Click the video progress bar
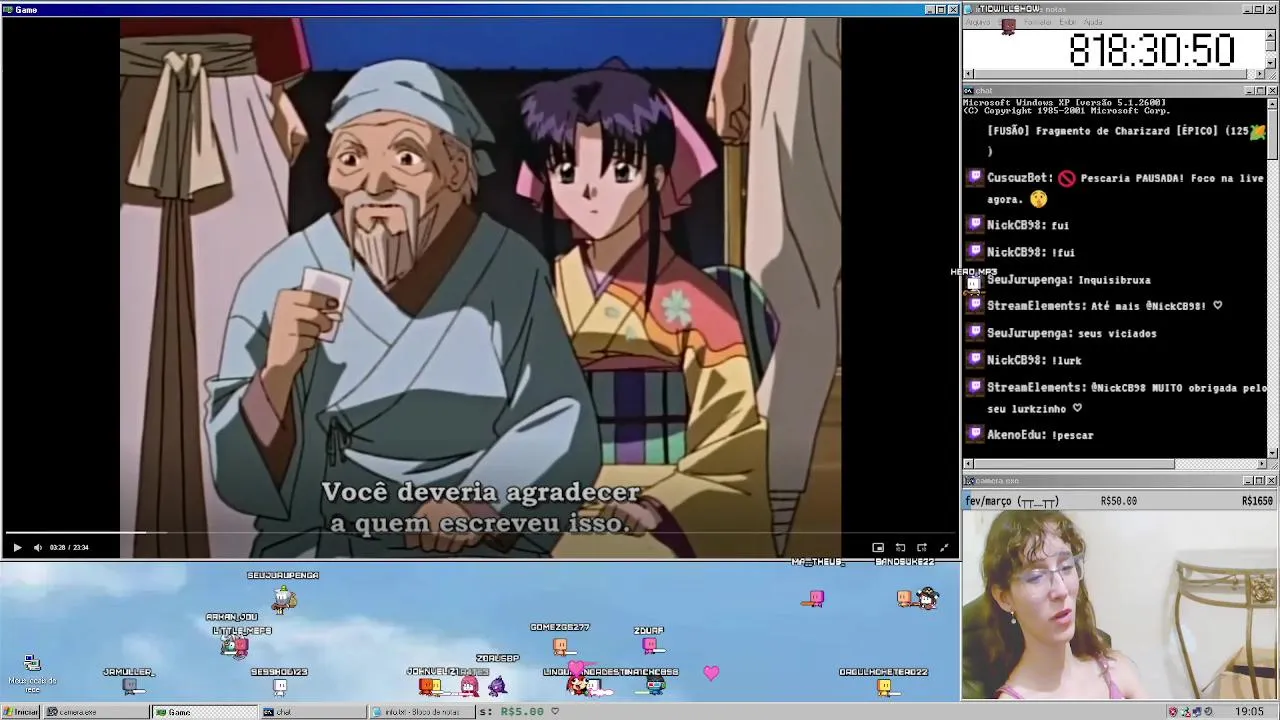 (480, 533)
